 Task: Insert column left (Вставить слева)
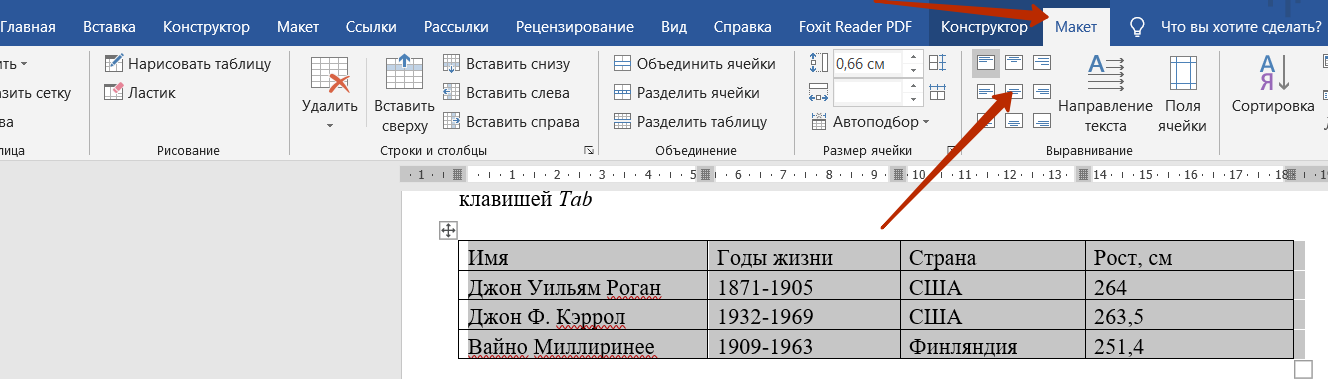click(506, 93)
